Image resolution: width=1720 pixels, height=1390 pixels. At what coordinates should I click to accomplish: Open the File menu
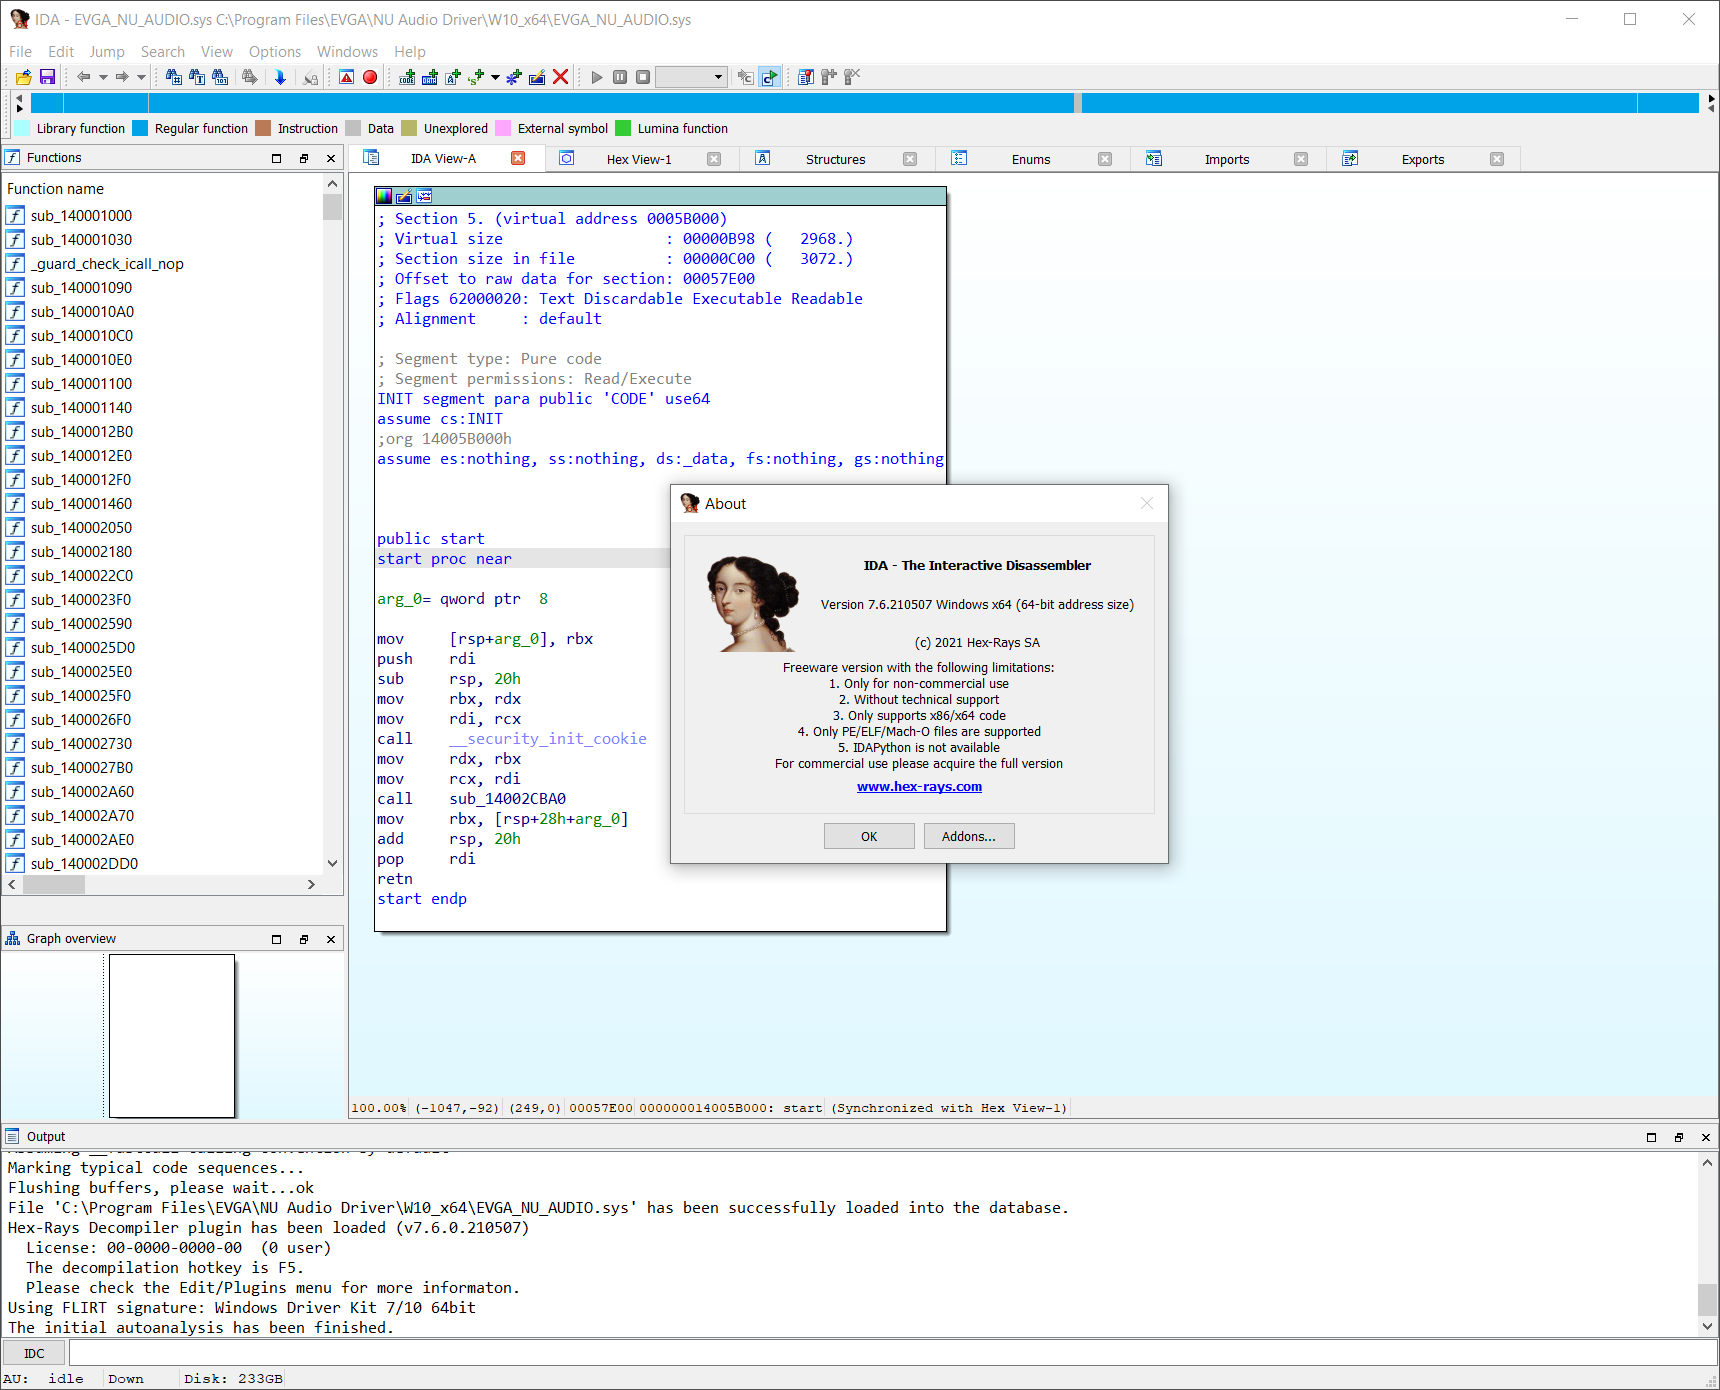pos(20,52)
